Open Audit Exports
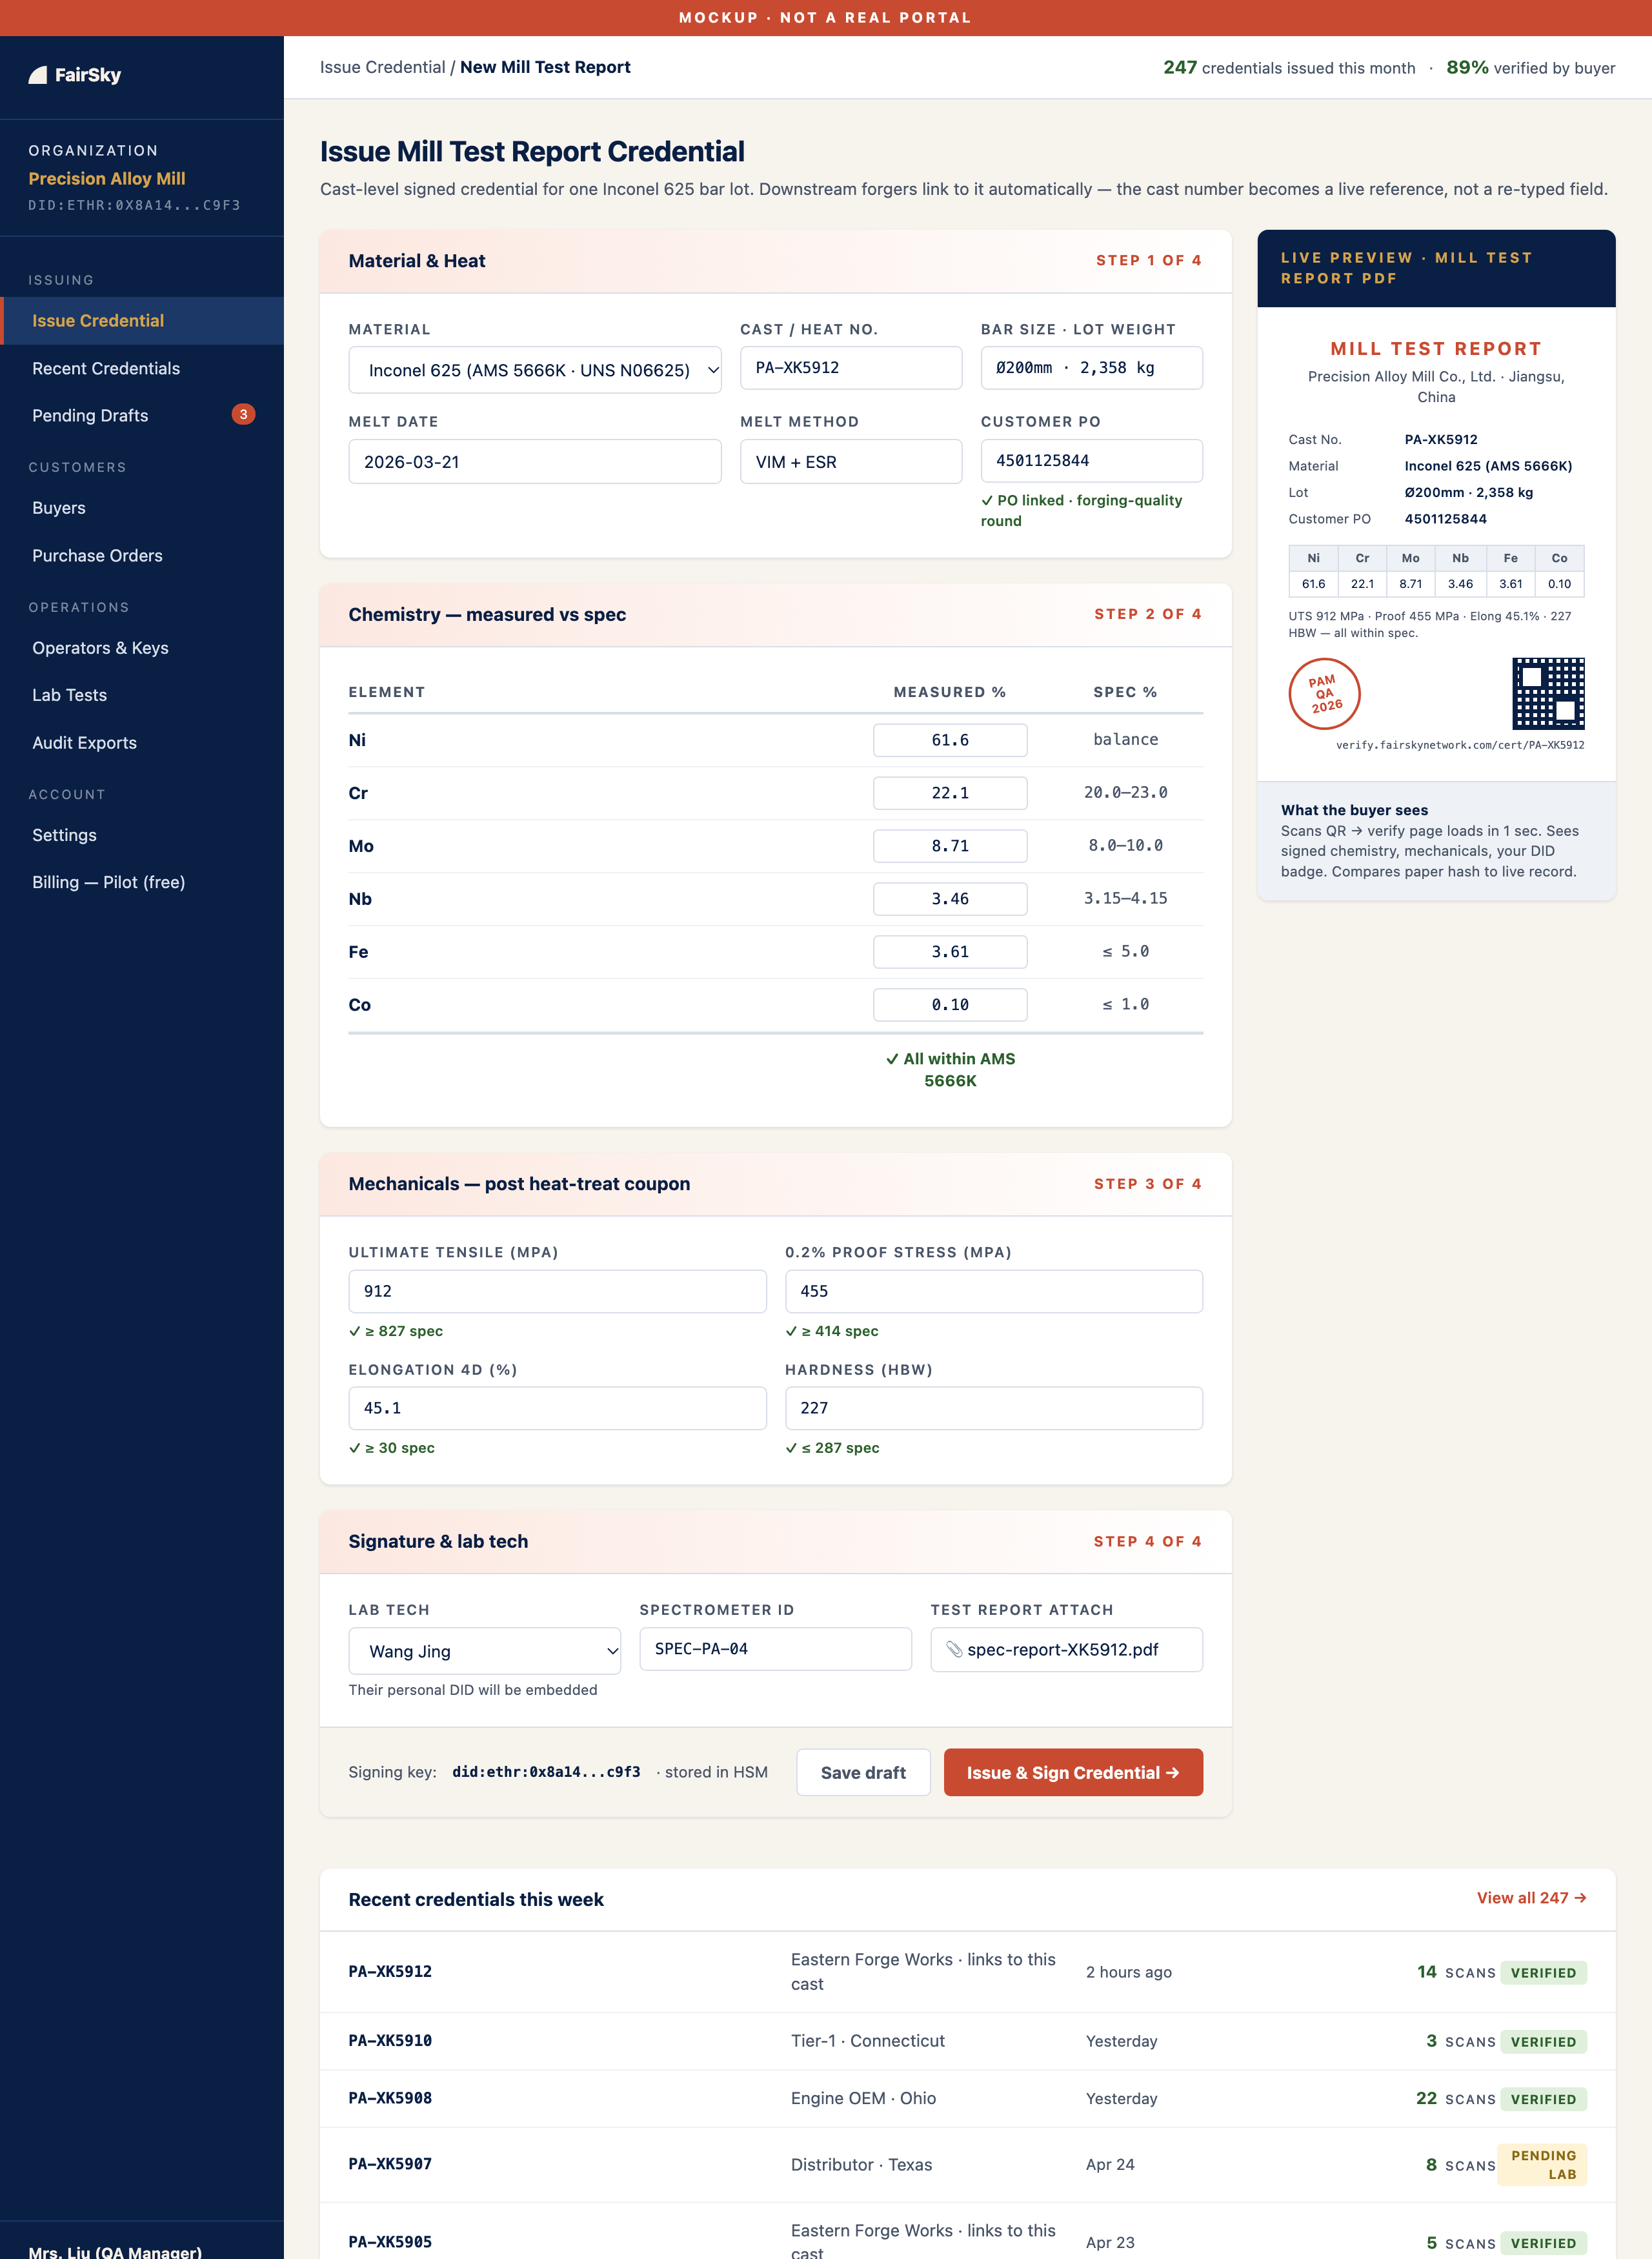Viewport: 1652px width, 2259px height. (142, 742)
